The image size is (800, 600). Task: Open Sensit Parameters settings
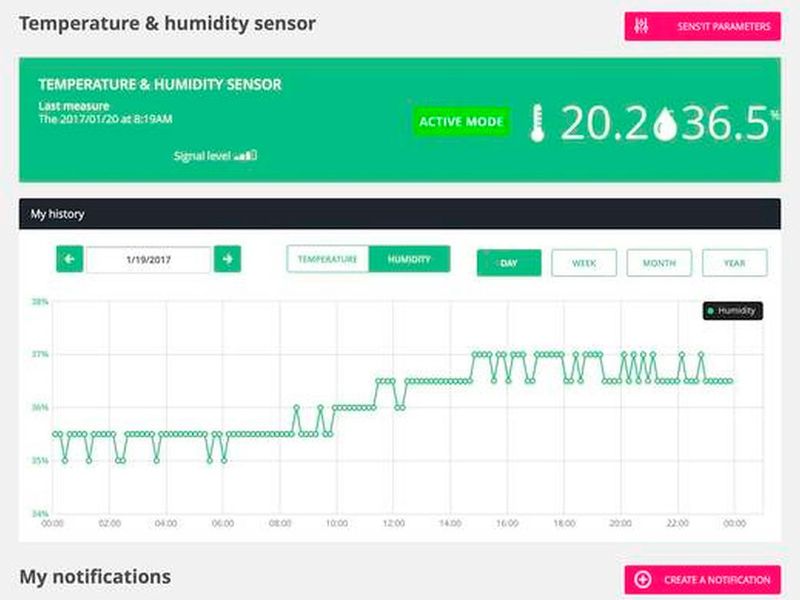702,26
